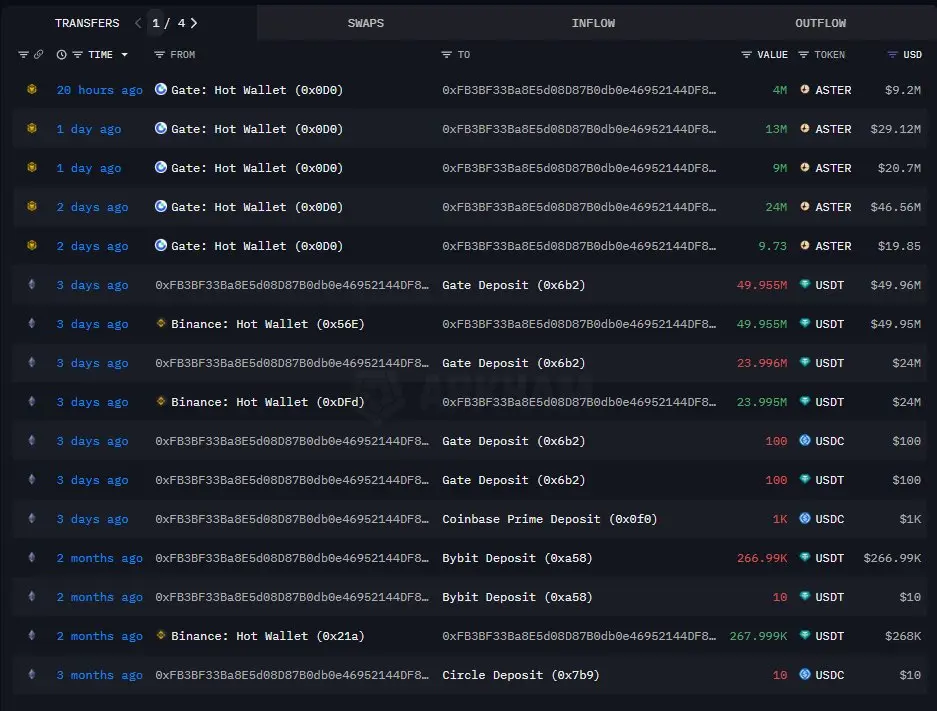The height and width of the screenshot is (711, 937).
Task: Click the filter icon left of link icon
Action: [x=23, y=54]
